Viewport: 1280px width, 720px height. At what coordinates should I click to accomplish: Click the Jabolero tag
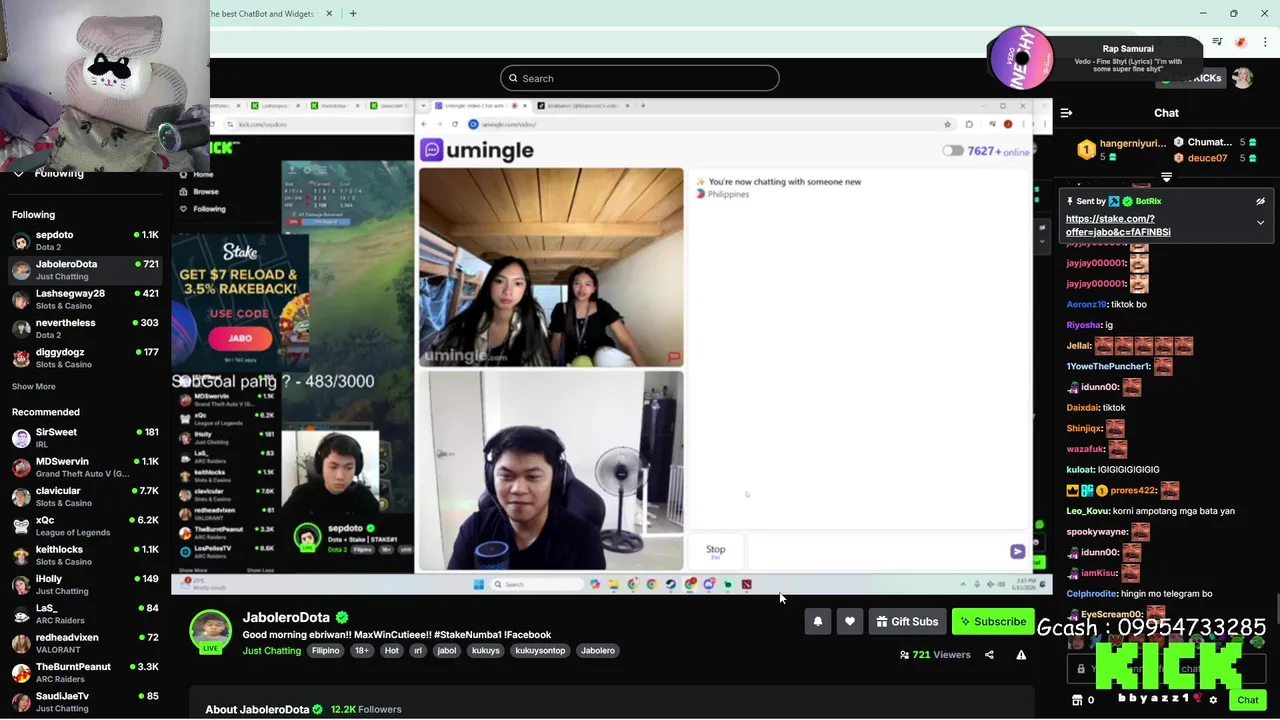point(598,651)
